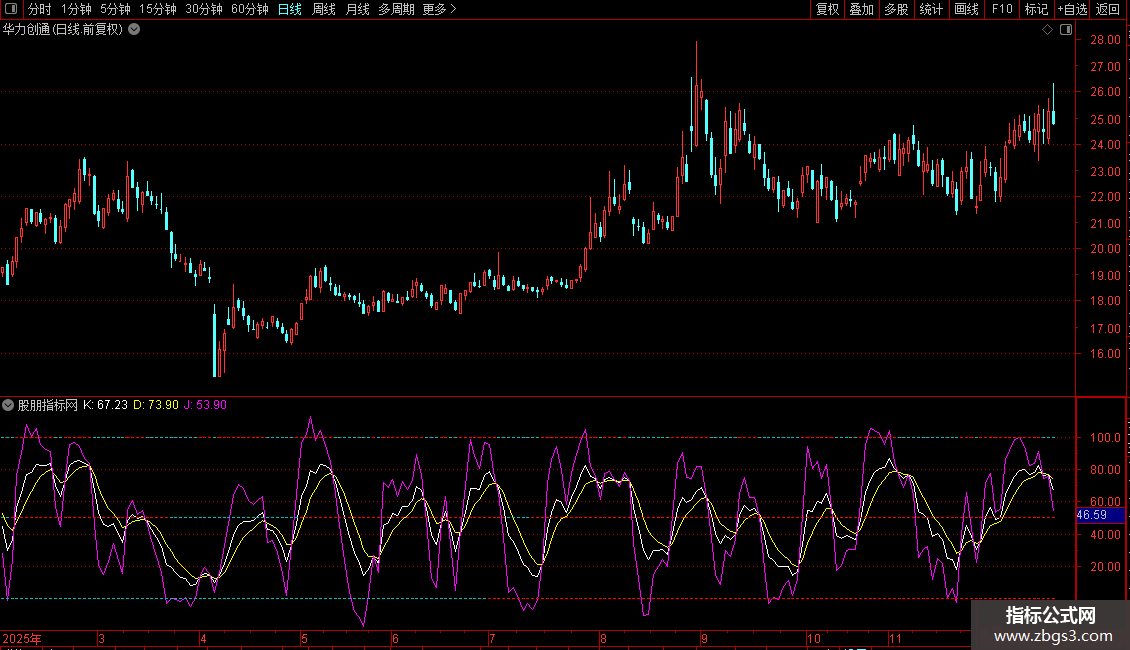Toggle the right side panel icon
The width and height of the screenshot is (1130, 650).
pos(1065,30)
